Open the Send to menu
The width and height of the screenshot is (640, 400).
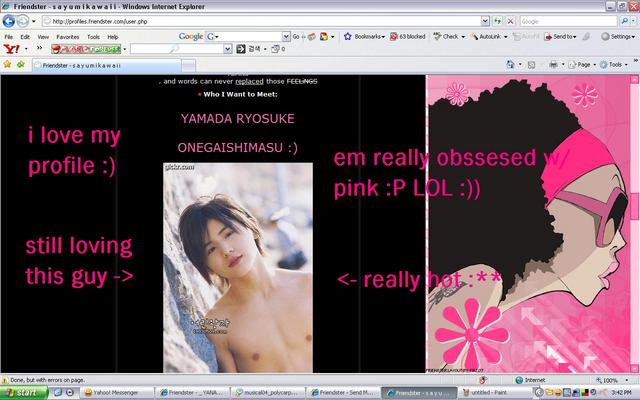tap(560, 37)
